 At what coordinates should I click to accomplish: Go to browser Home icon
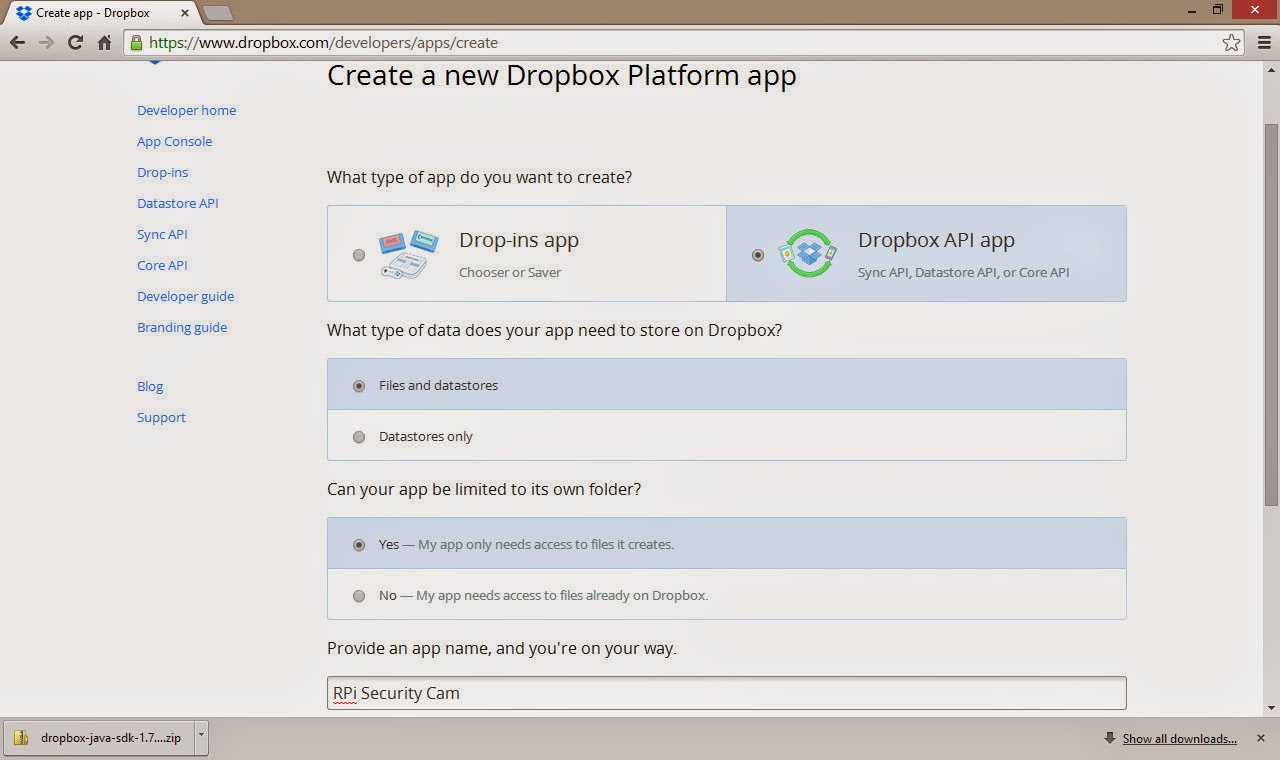pyautogui.click(x=104, y=42)
